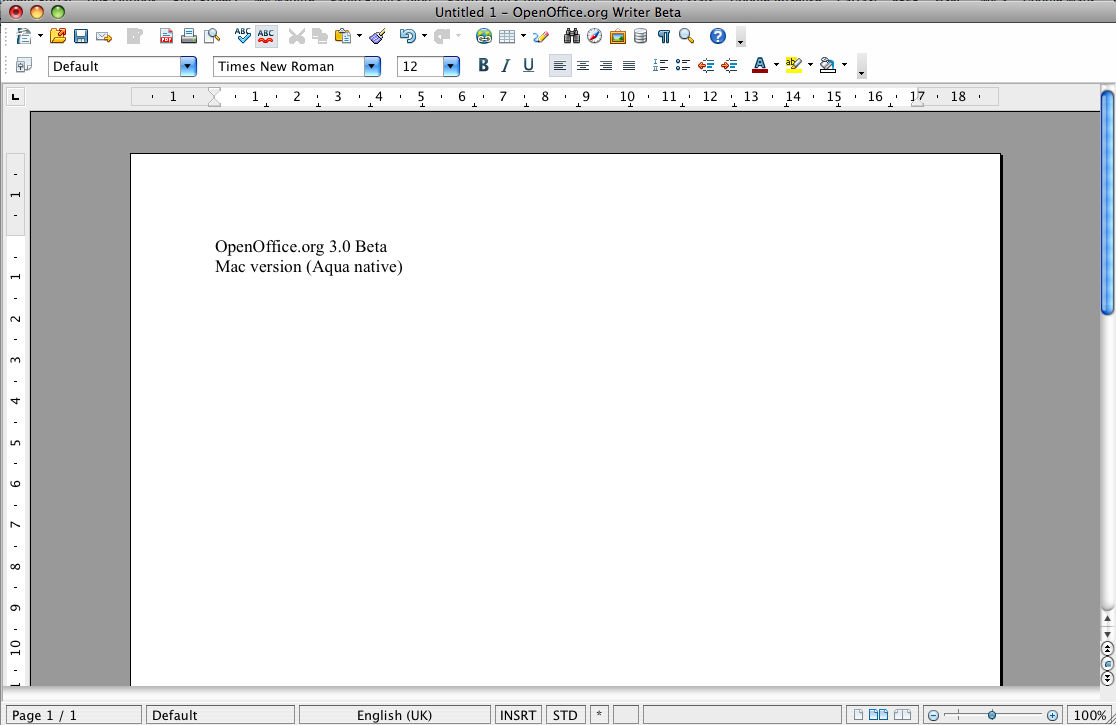Image resolution: width=1116 pixels, height=725 pixels.
Task: Click the Paste clipboard icon
Action: [x=343, y=36]
